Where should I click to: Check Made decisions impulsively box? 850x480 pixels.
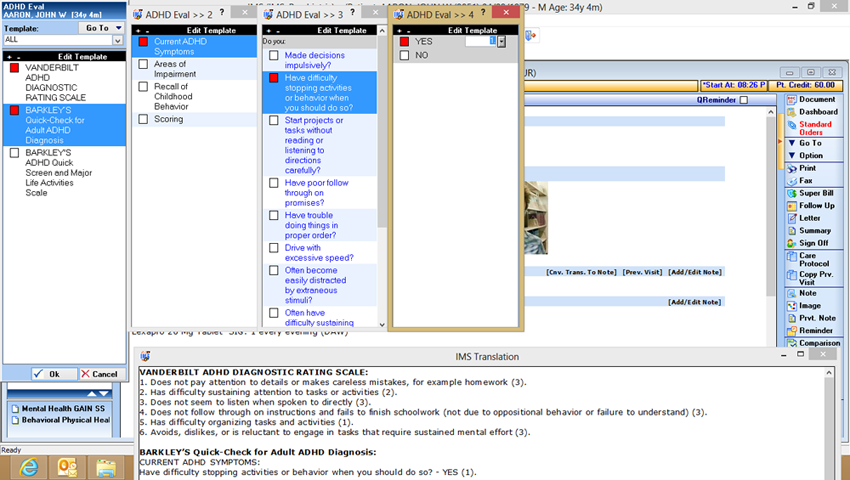pos(274,55)
